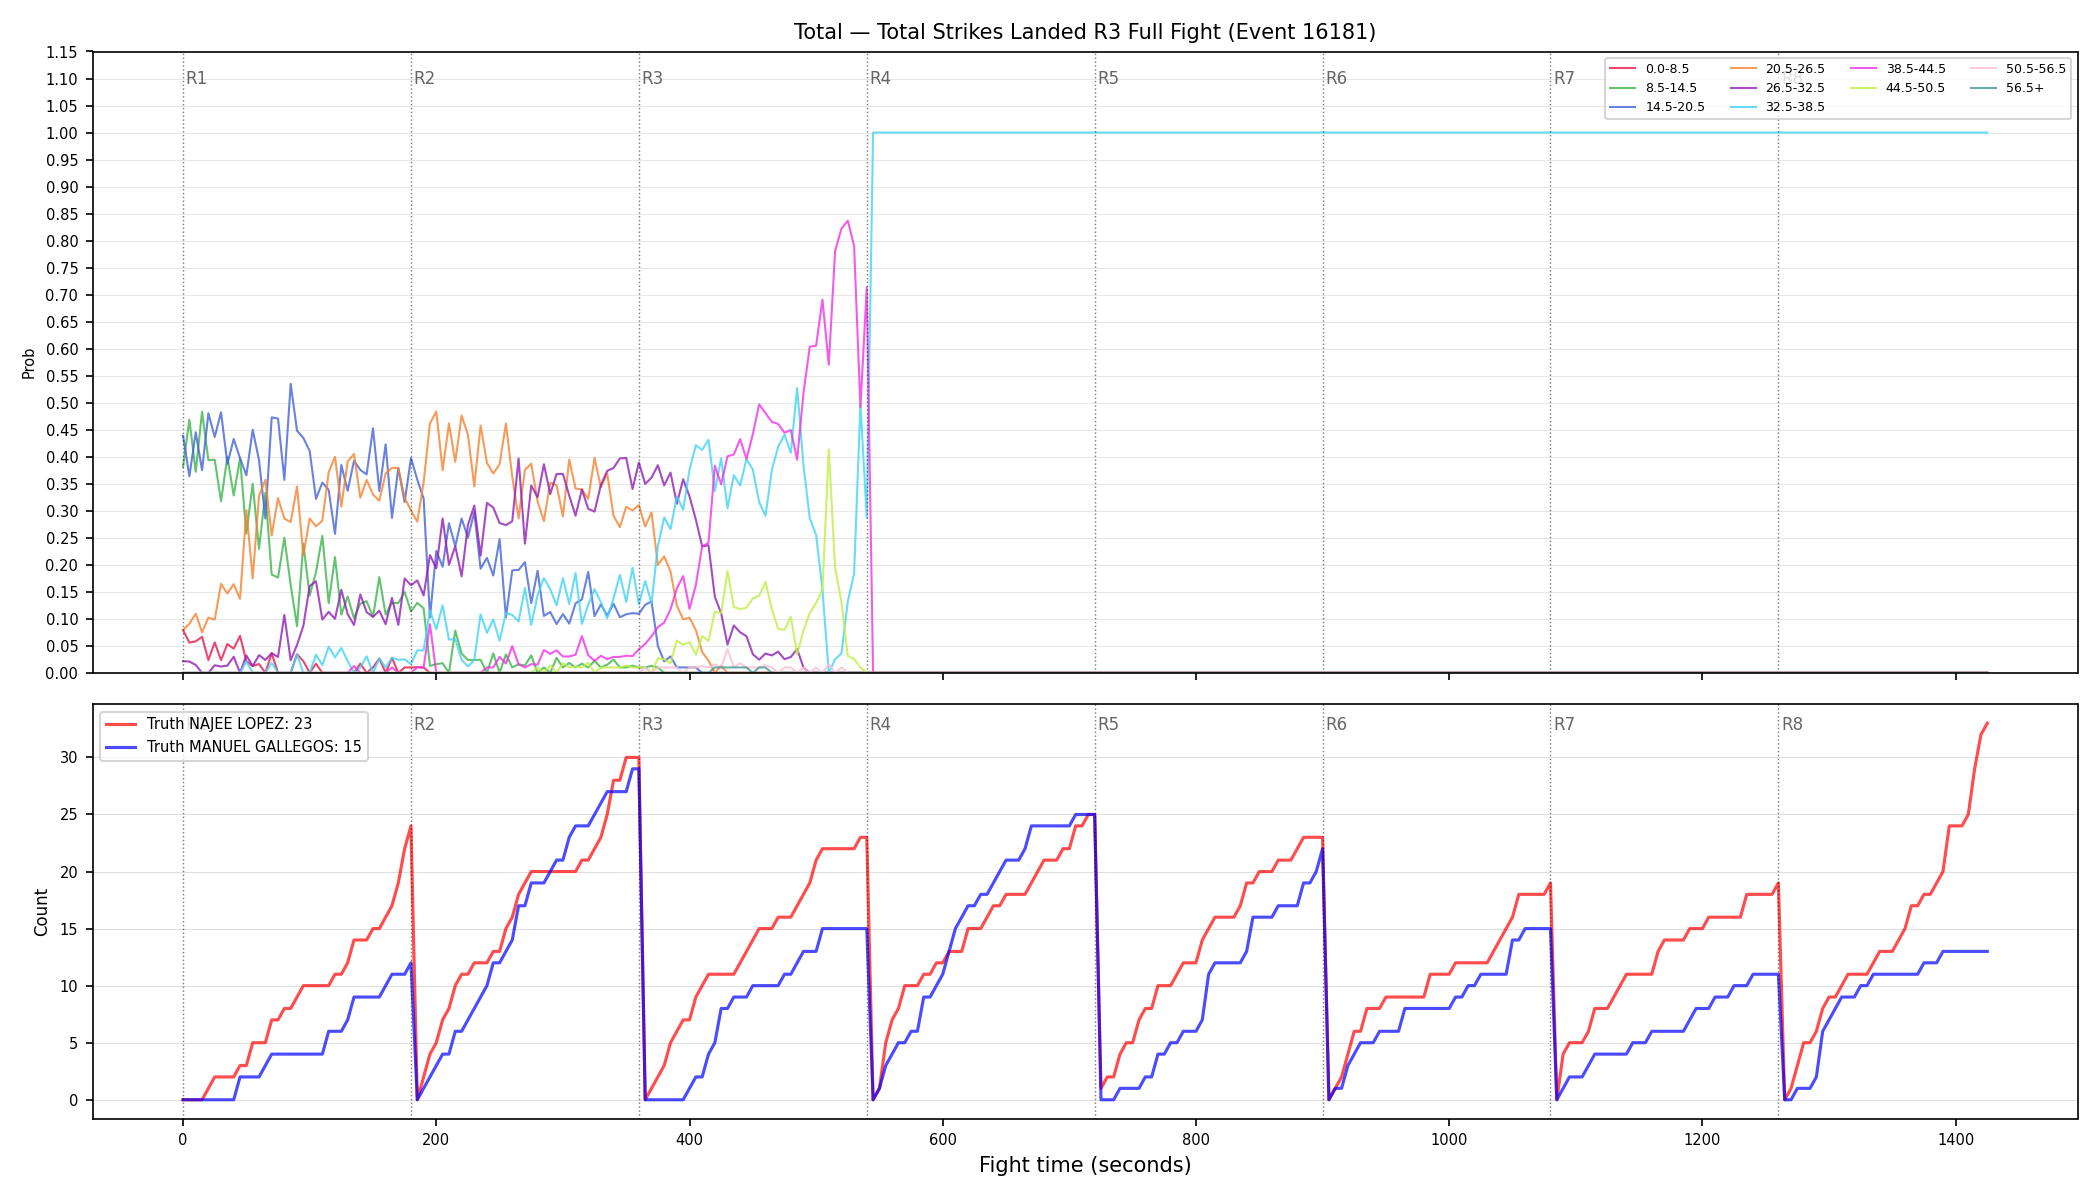
Task: Select the R5 round marker in probability chart
Action: click(x=1108, y=78)
